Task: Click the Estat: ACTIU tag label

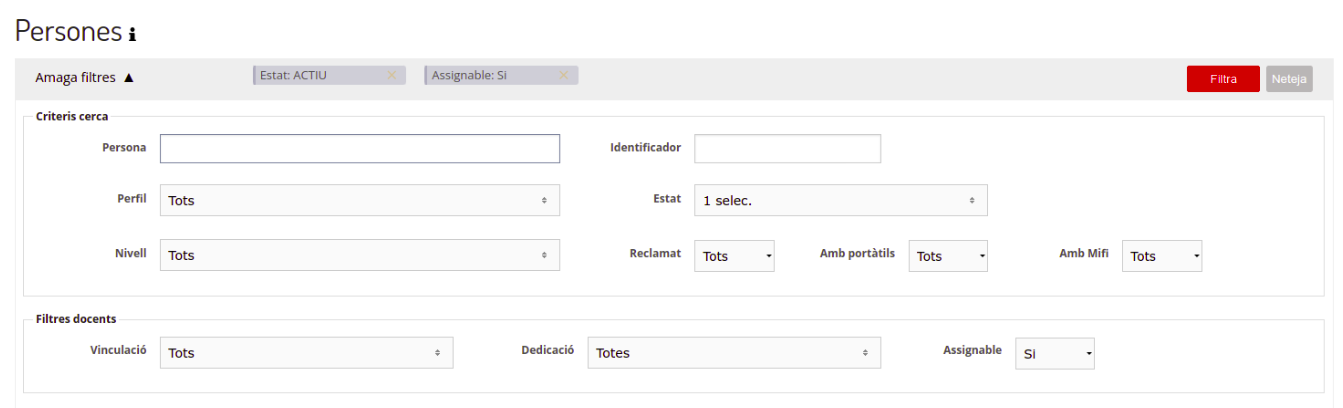Action: pyautogui.click(x=295, y=75)
